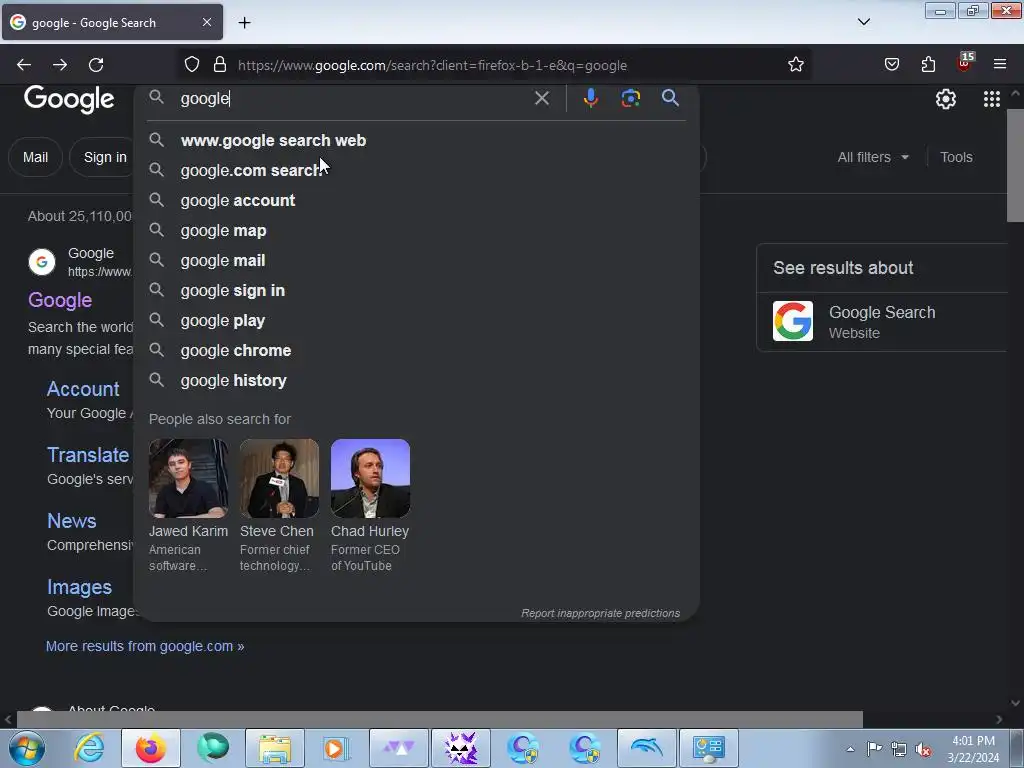Open the taskbar clock showing 4:01 PM
The image size is (1024, 768).
tap(973, 749)
